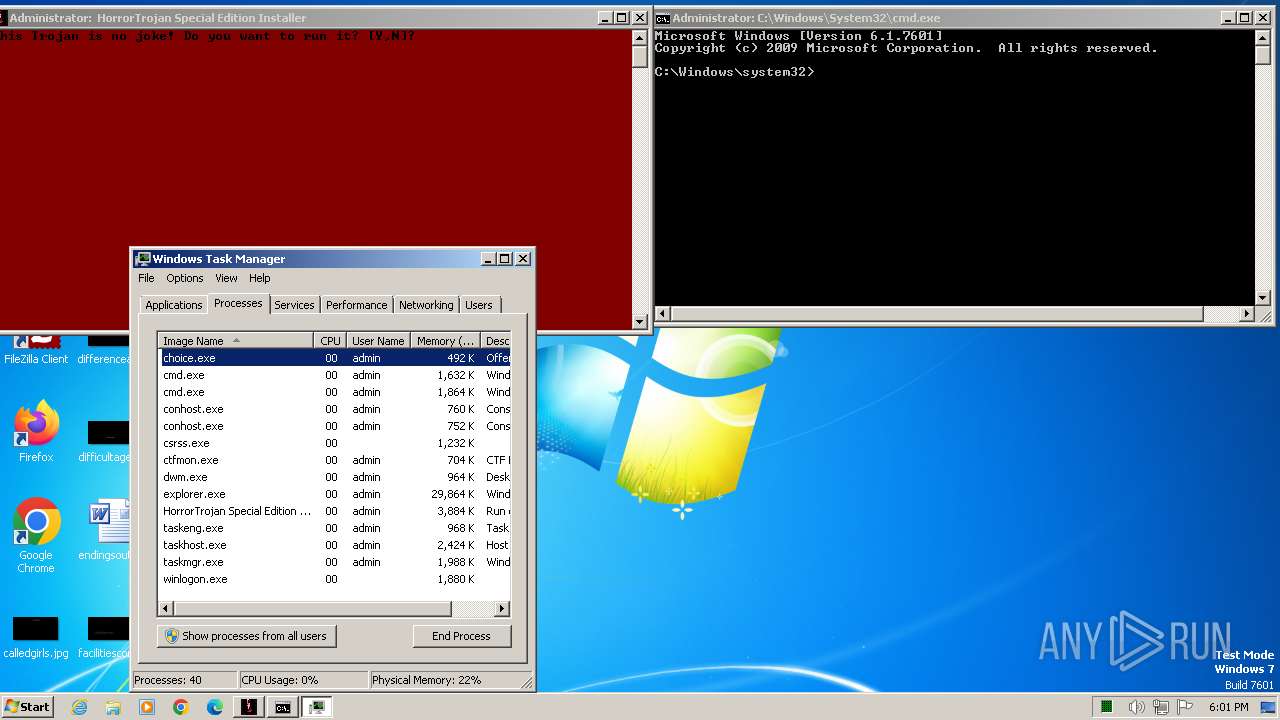Select the choice.exe process row
Image resolution: width=1280 pixels, height=720 pixels.
click(335, 358)
